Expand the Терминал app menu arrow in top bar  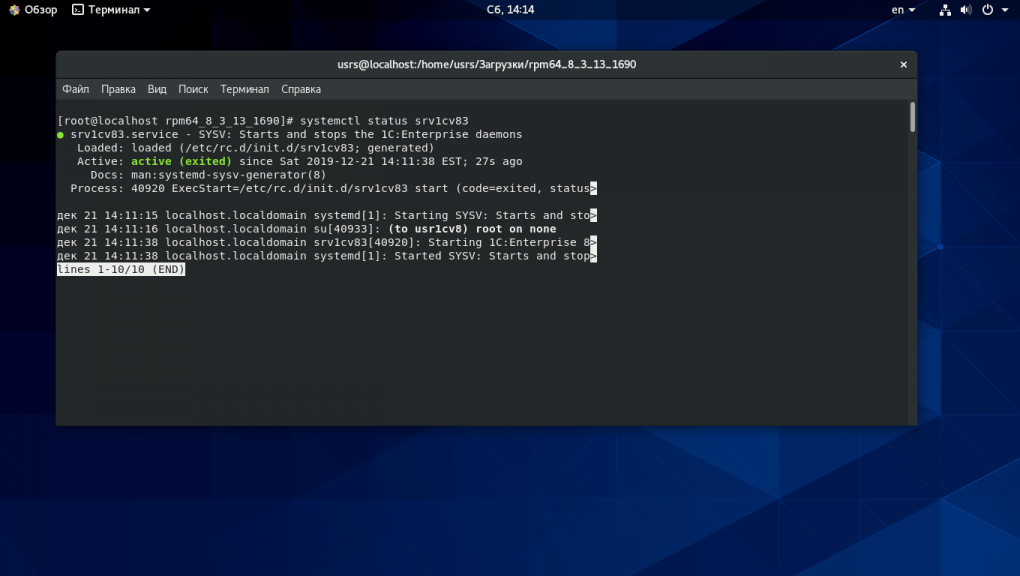coord(147,10)
